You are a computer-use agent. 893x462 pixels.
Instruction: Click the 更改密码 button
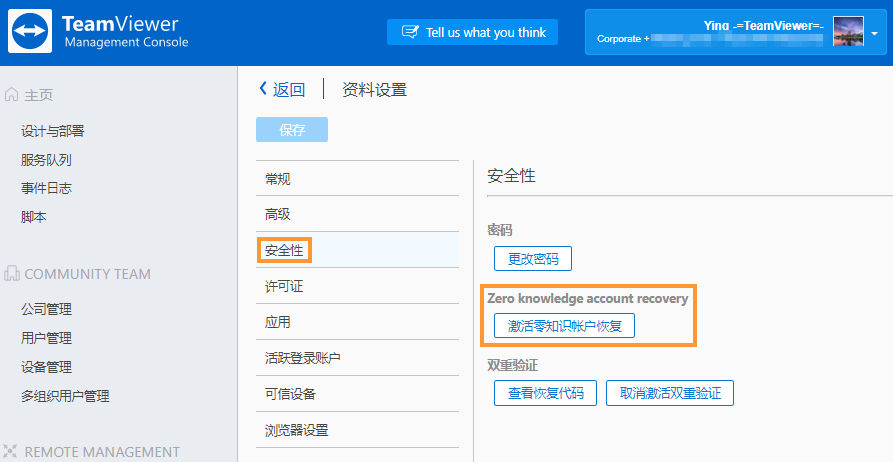click(532, 259)
